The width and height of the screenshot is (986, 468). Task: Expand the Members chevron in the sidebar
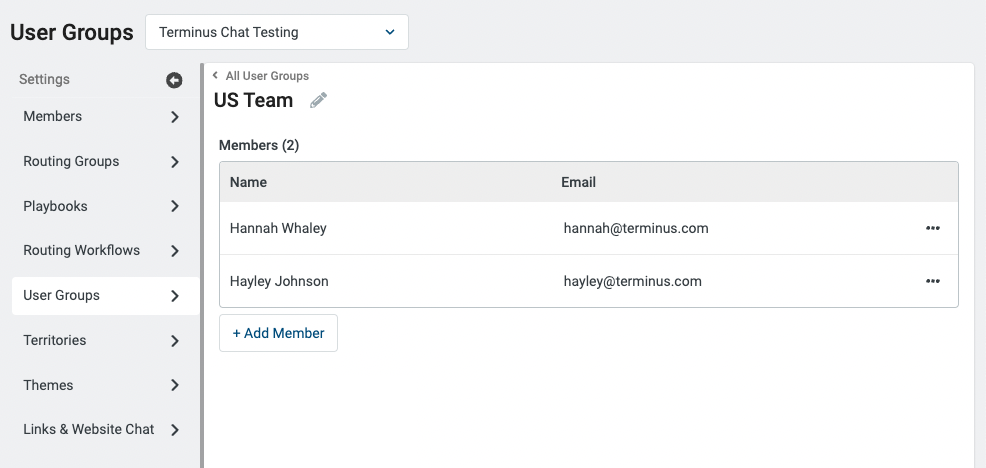175,117
